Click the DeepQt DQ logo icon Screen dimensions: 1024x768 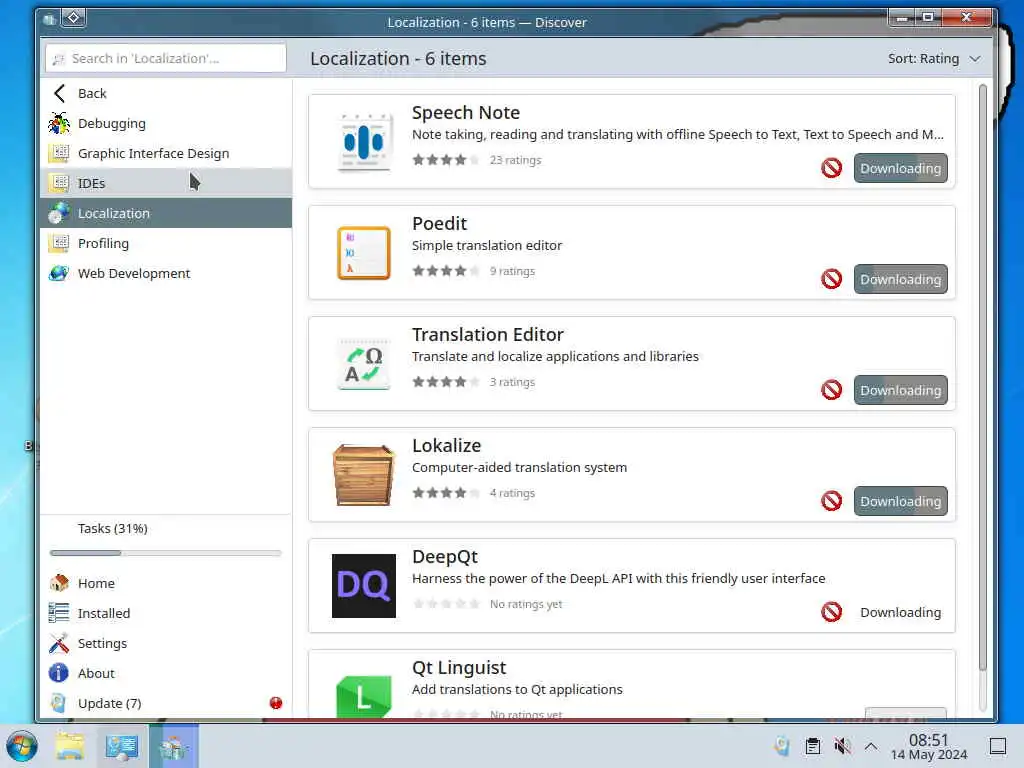pos(364,586)
